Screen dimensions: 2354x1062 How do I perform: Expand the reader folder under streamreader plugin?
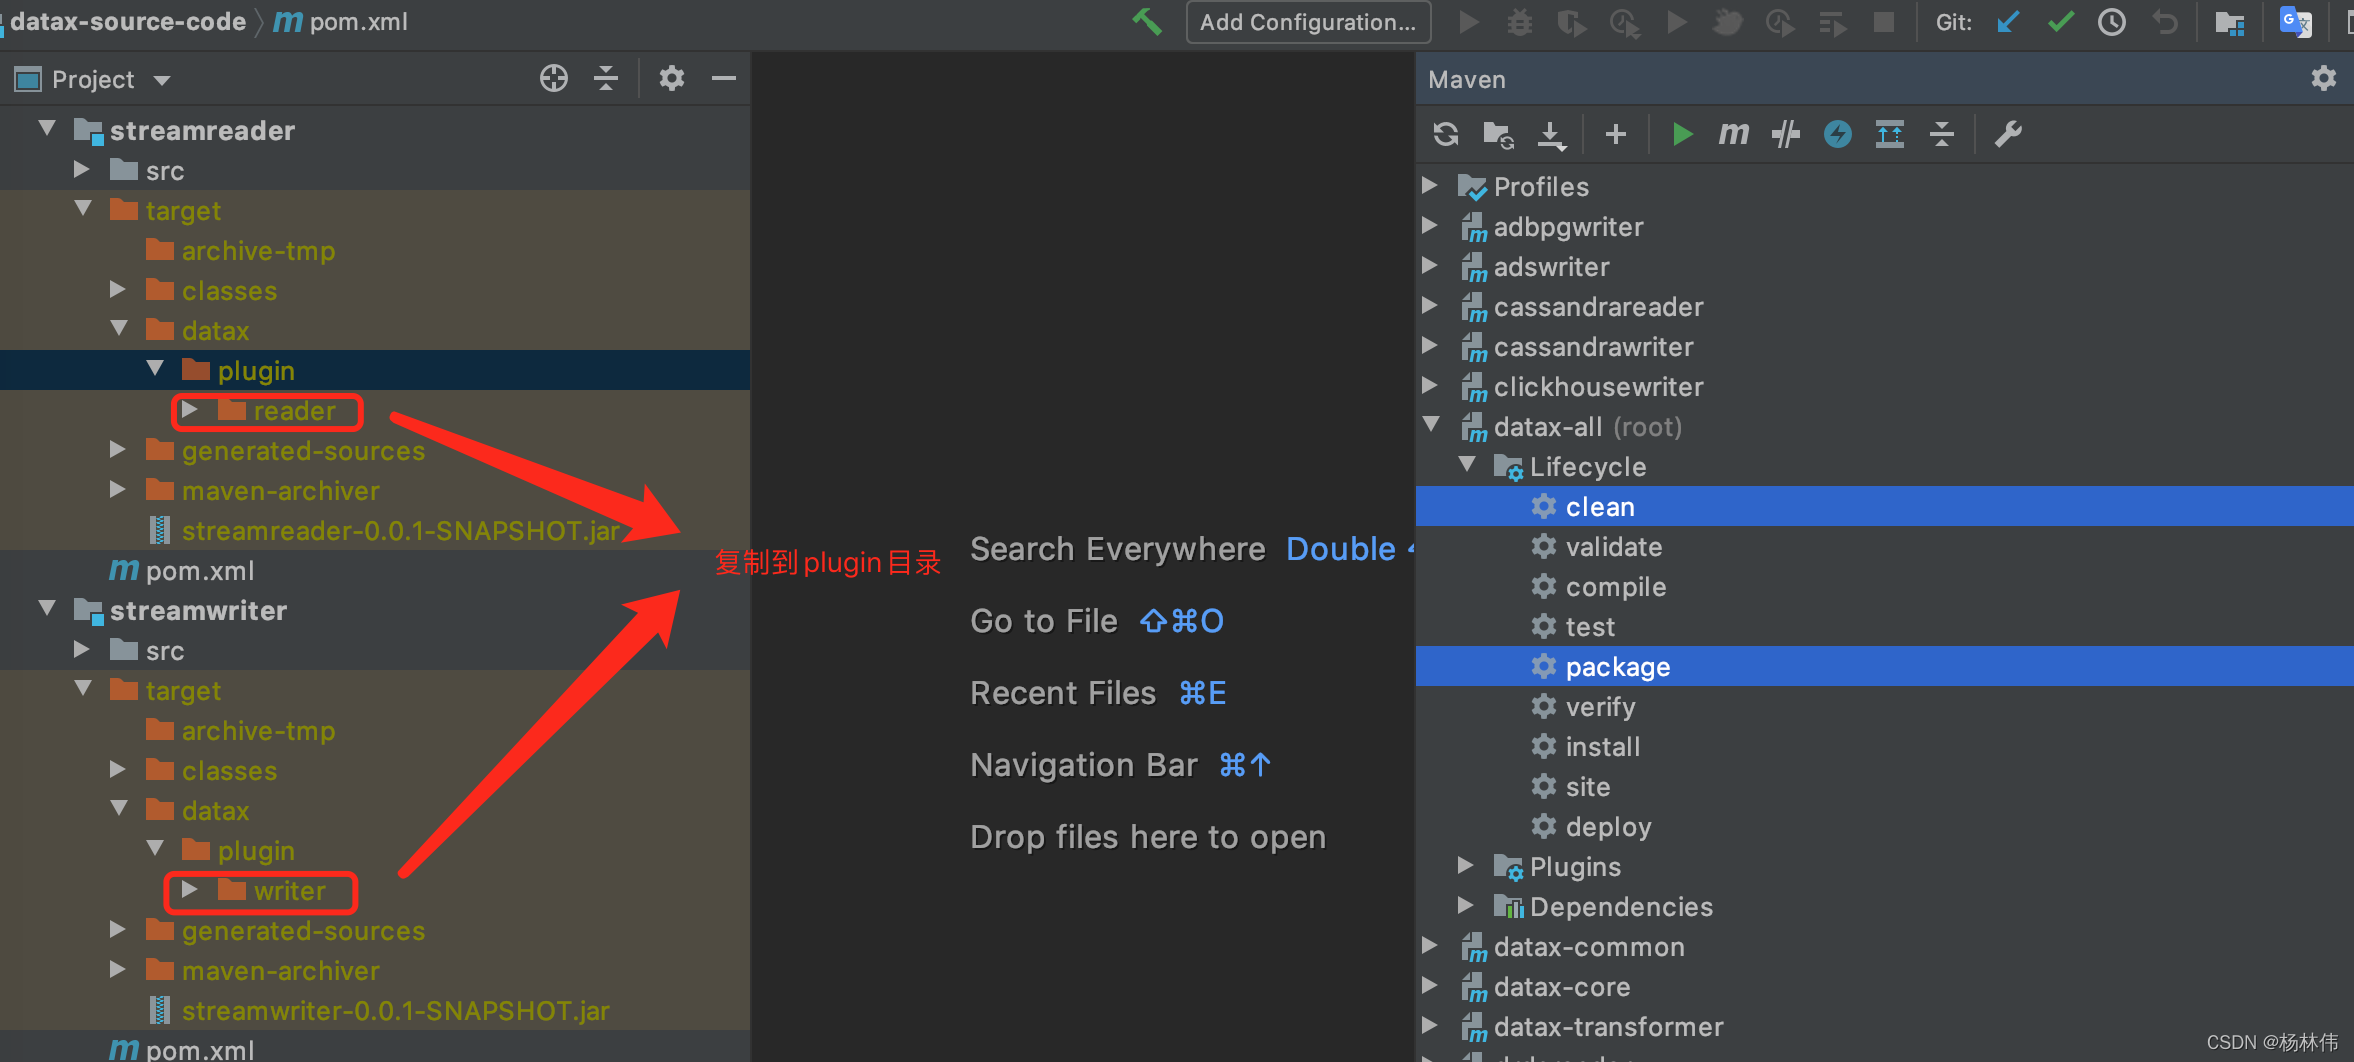pyautogui.click(x=189, y=410)
